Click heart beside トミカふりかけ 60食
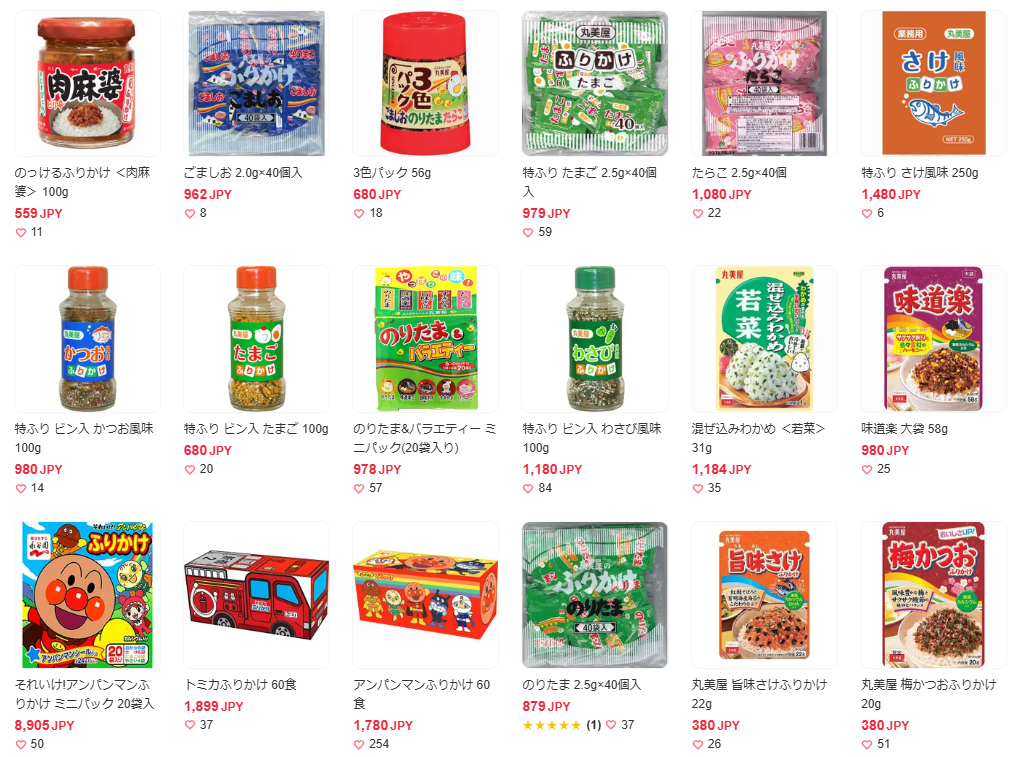 pyautogui.click(x=190, y=725)
